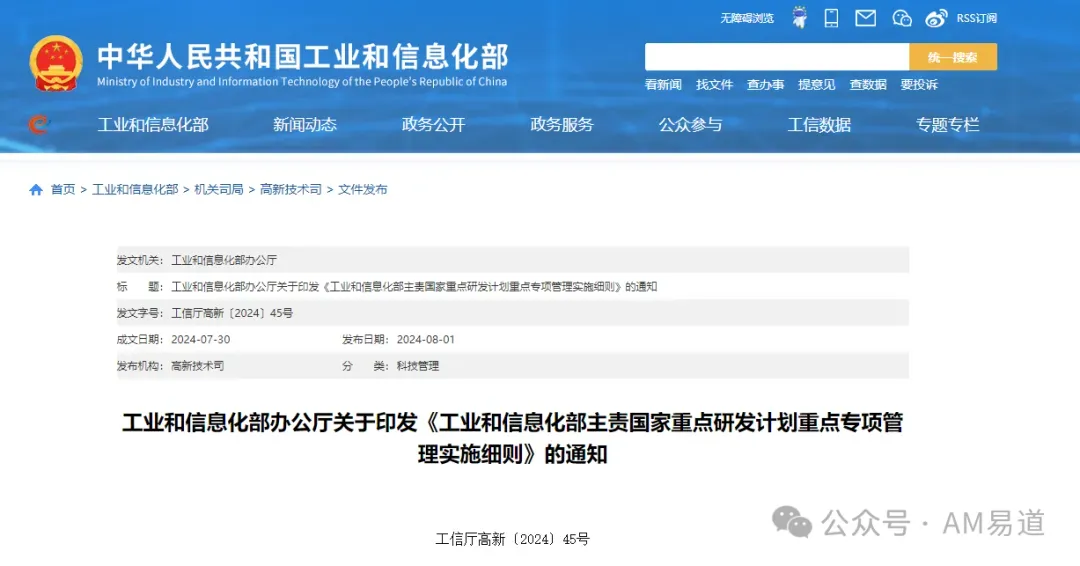Image resolution: width=1080 pixels, height=566 pixels.
Task: Open 专题专栏 navigation menu
Action: [948, 125]
